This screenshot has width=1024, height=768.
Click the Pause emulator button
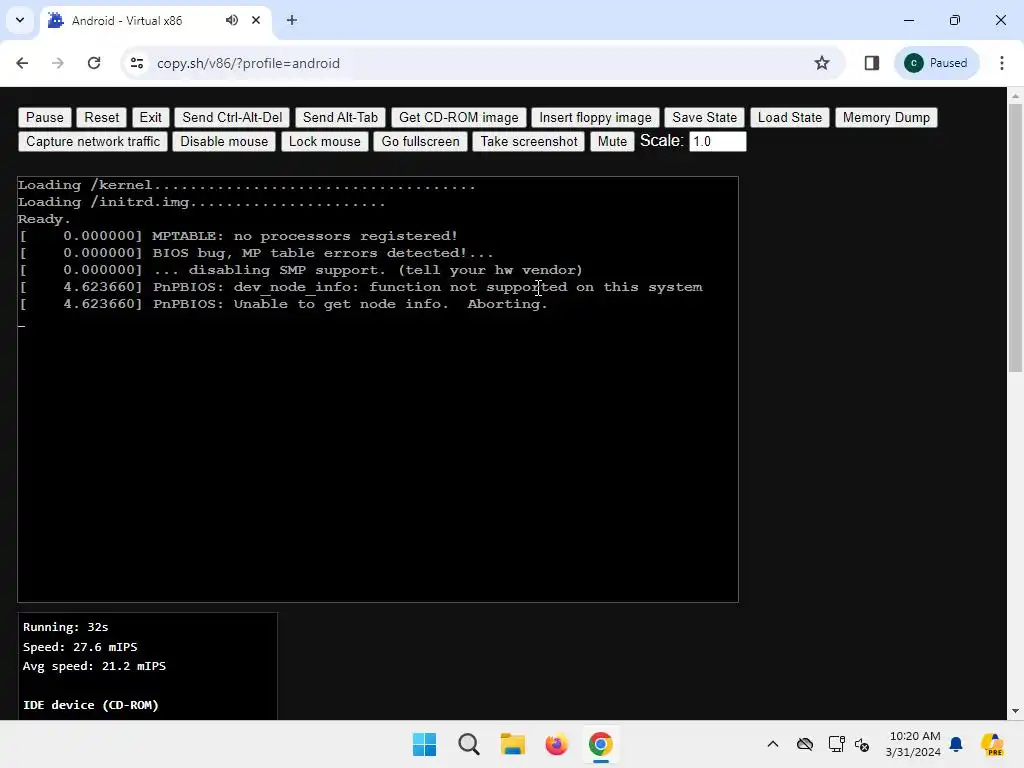coord(44,118)
